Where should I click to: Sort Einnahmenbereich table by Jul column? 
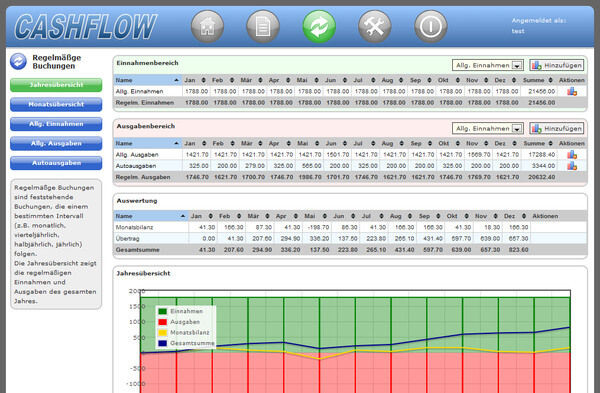pos(364,80)
